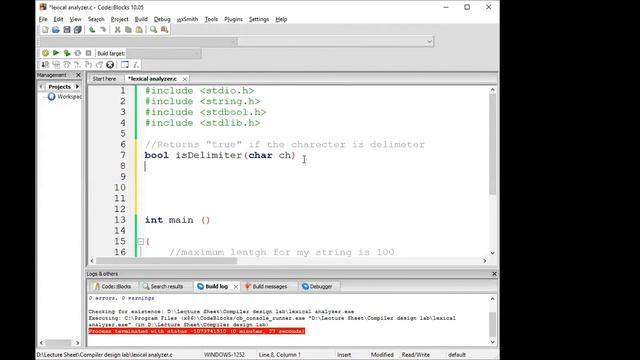Open the Debugging windows icon

(125, 64)
